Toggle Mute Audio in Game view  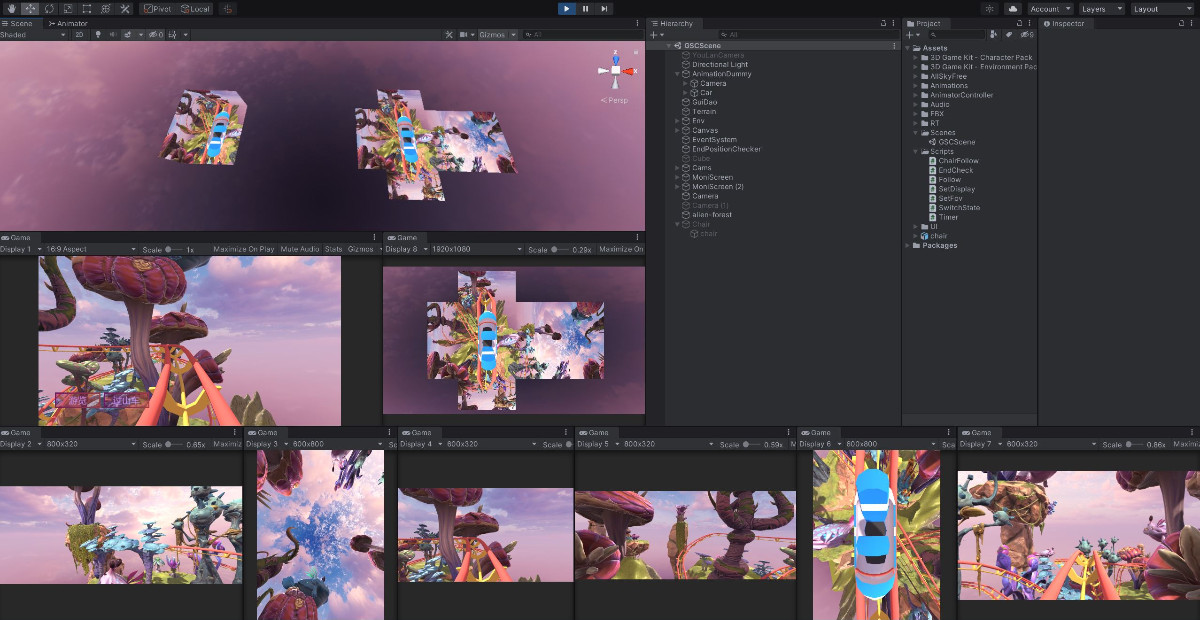[x=300, y=249]
